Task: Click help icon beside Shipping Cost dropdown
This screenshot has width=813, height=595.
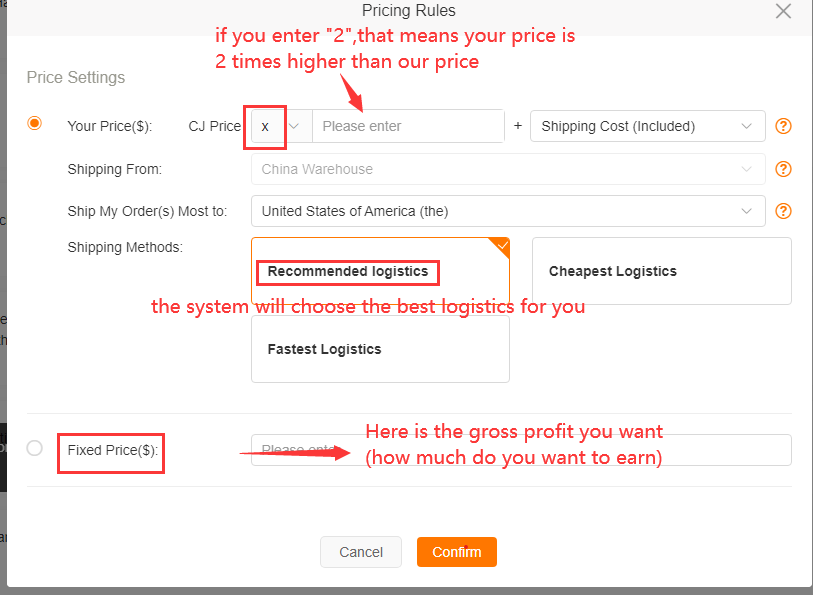Action: (x=784, y=126)
